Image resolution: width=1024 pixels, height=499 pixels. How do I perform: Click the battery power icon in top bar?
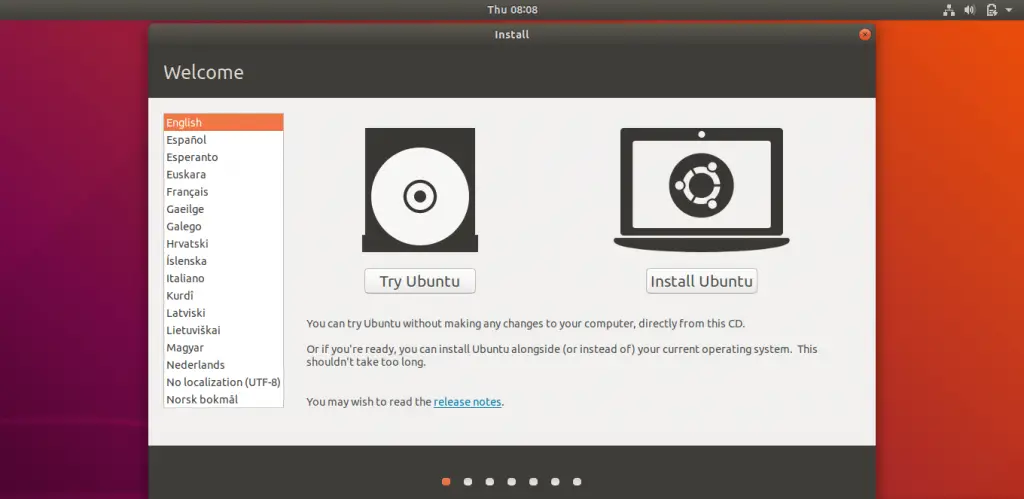[991, 10]
